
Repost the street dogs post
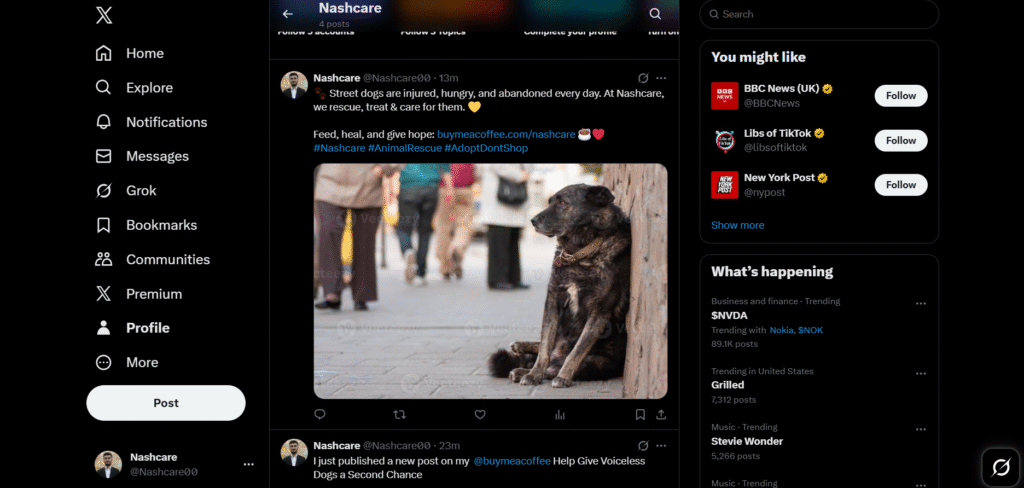[399, 414]
